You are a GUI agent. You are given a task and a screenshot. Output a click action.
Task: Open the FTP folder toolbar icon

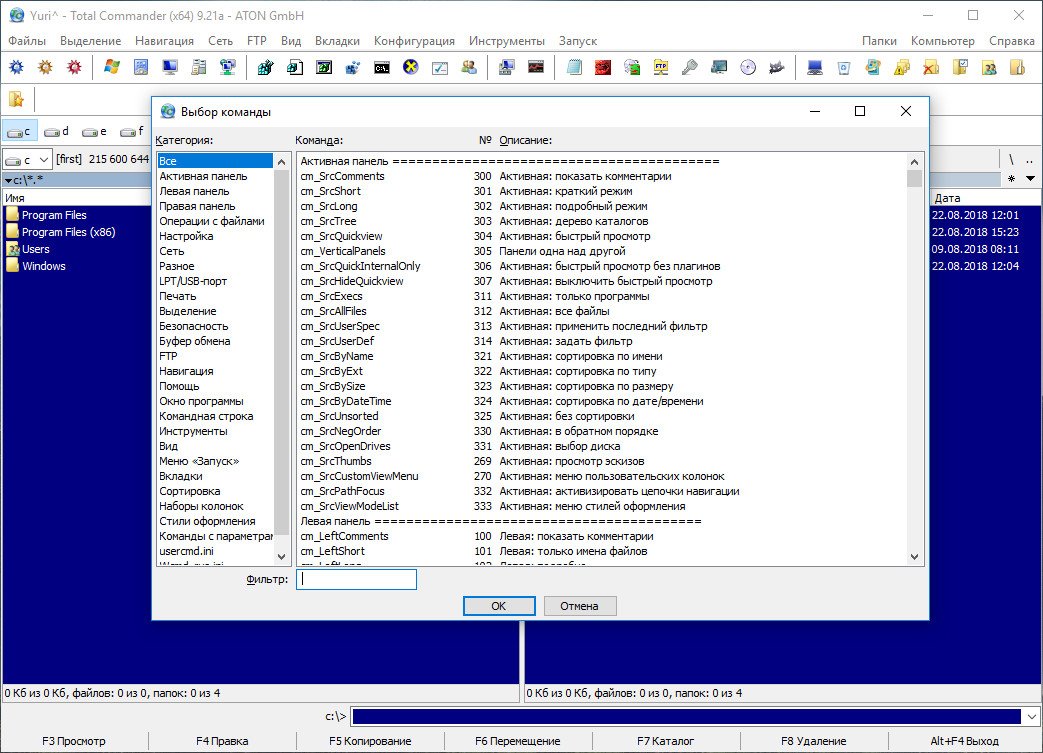661,67
